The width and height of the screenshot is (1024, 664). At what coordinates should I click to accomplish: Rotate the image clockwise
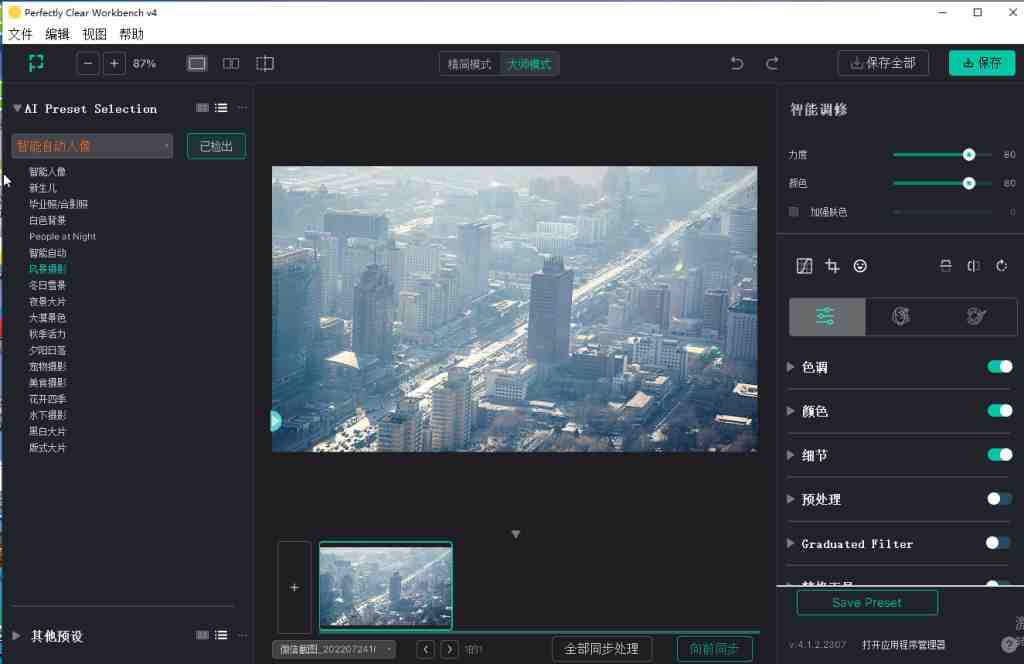click(x=1001, y=266)
